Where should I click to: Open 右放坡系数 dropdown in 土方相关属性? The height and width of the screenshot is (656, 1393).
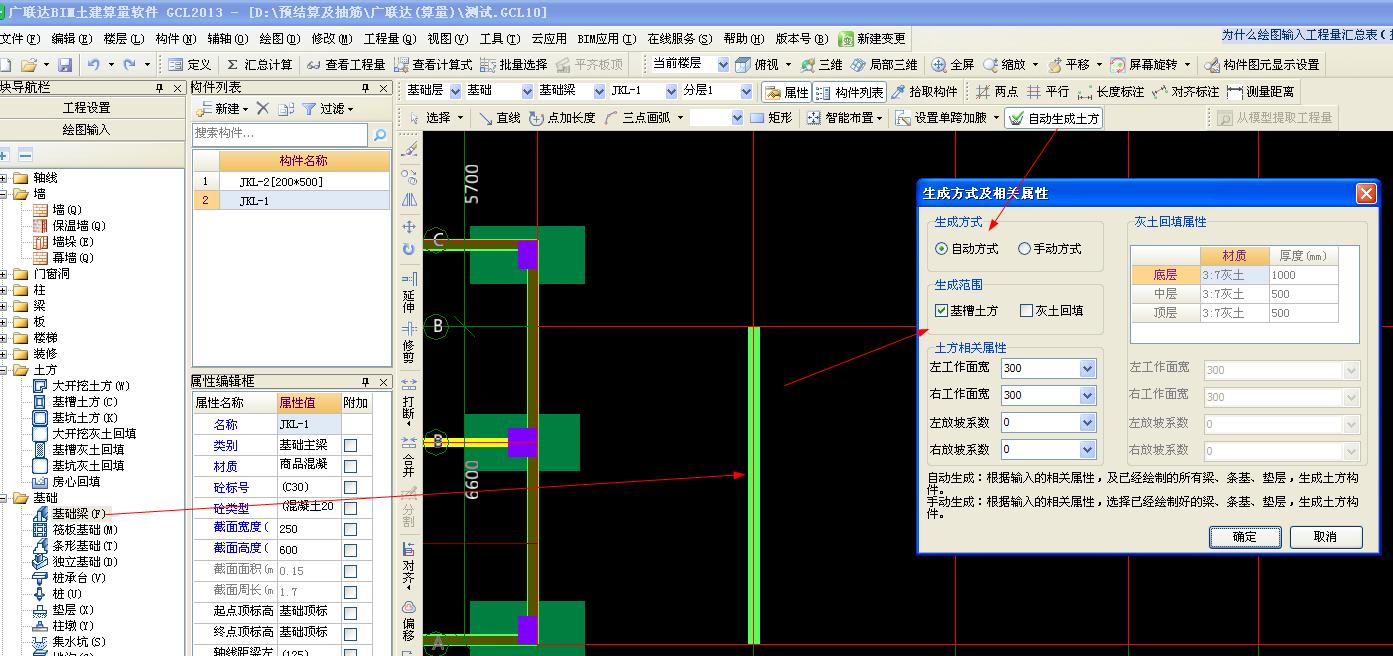point(1088,450)
